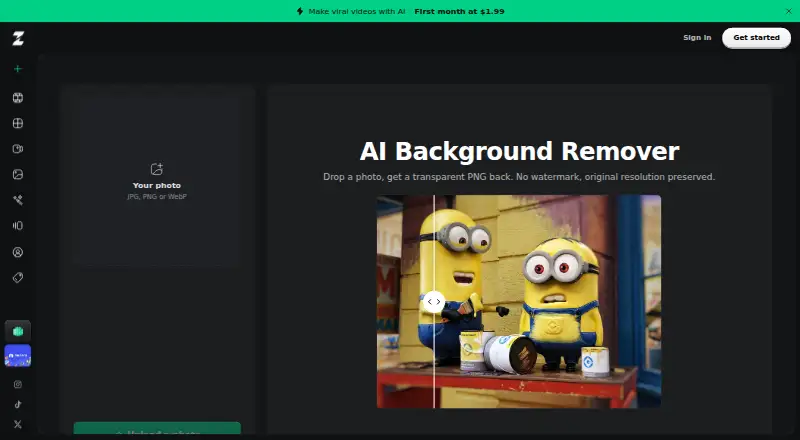Click the 'Your photo' upload drop area
Image resolution: width=800 pixels, height=440 pixels.
[x=157, y=181]
